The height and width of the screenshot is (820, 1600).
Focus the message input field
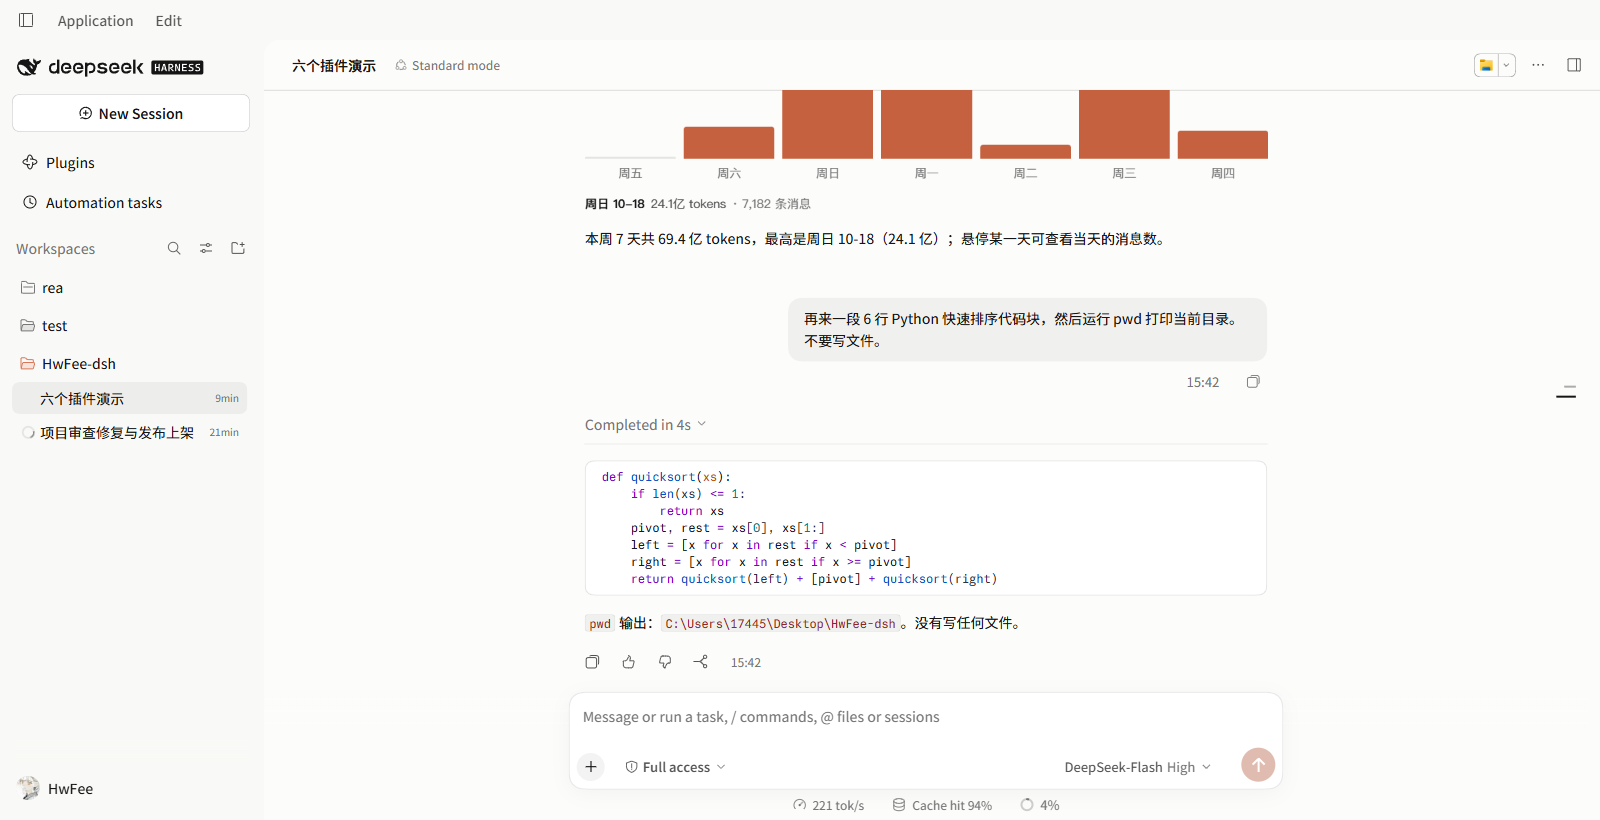(x=926, y=717)
